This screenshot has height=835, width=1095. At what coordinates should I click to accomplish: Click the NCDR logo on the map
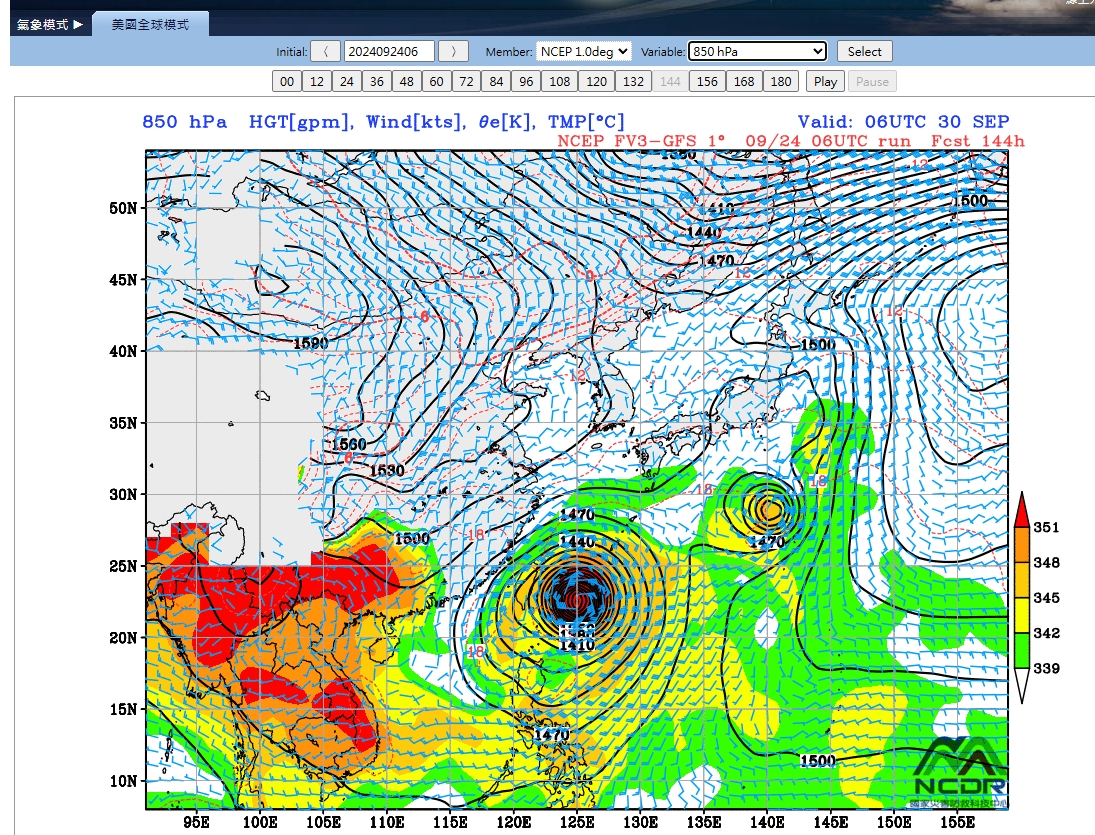[960, 773]
